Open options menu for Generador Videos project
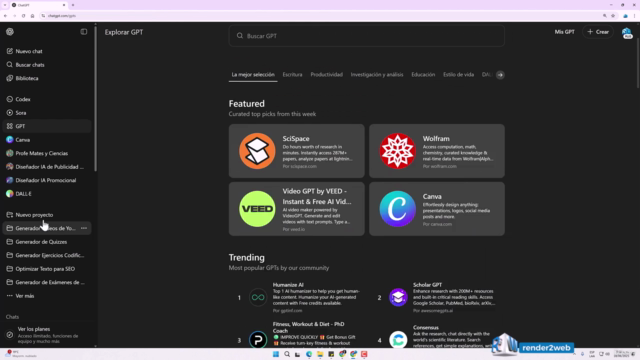 pos(84,228)
